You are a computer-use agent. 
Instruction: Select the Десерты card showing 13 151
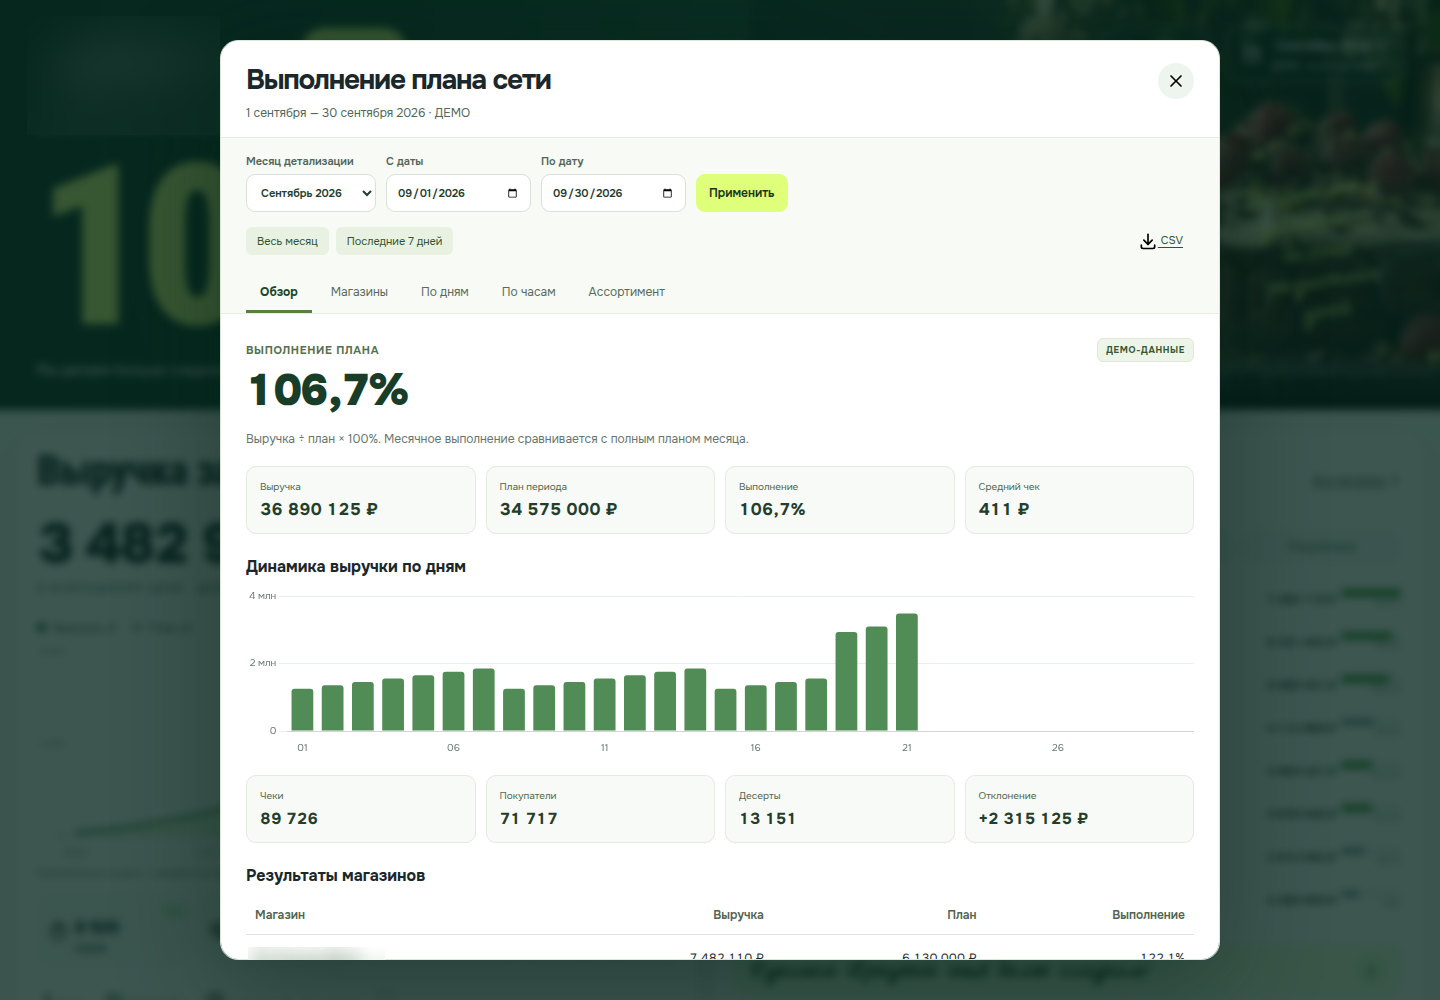(840, 809)
